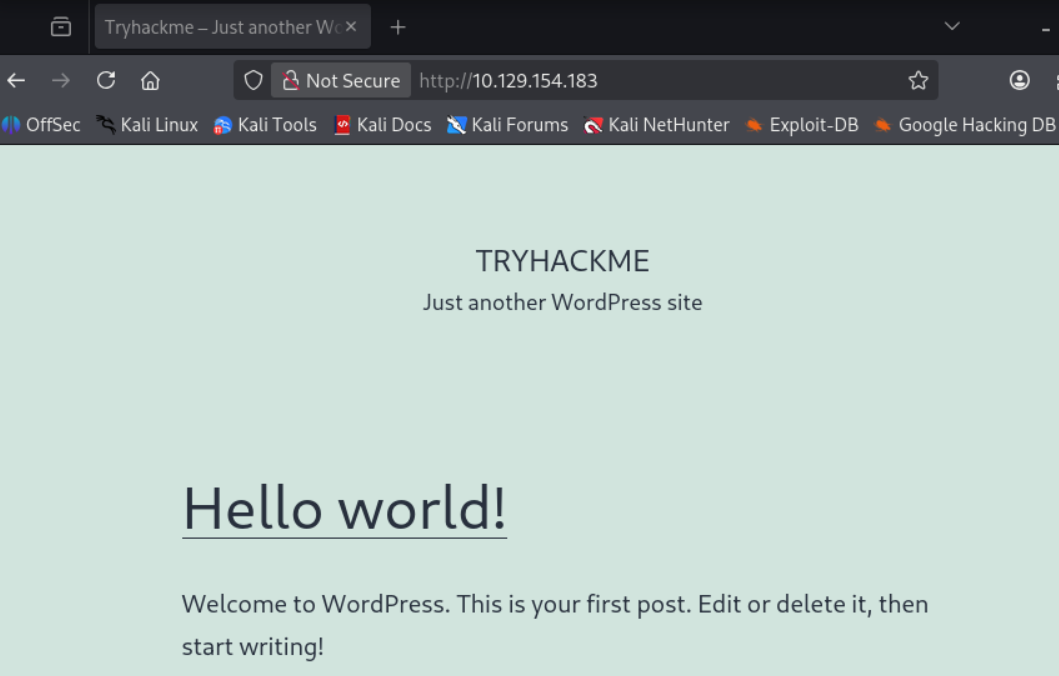The height and width of the screenshot is (676, 1059).
Task: Open the Kali NetHunter bookmark
Action: (657, 125)
